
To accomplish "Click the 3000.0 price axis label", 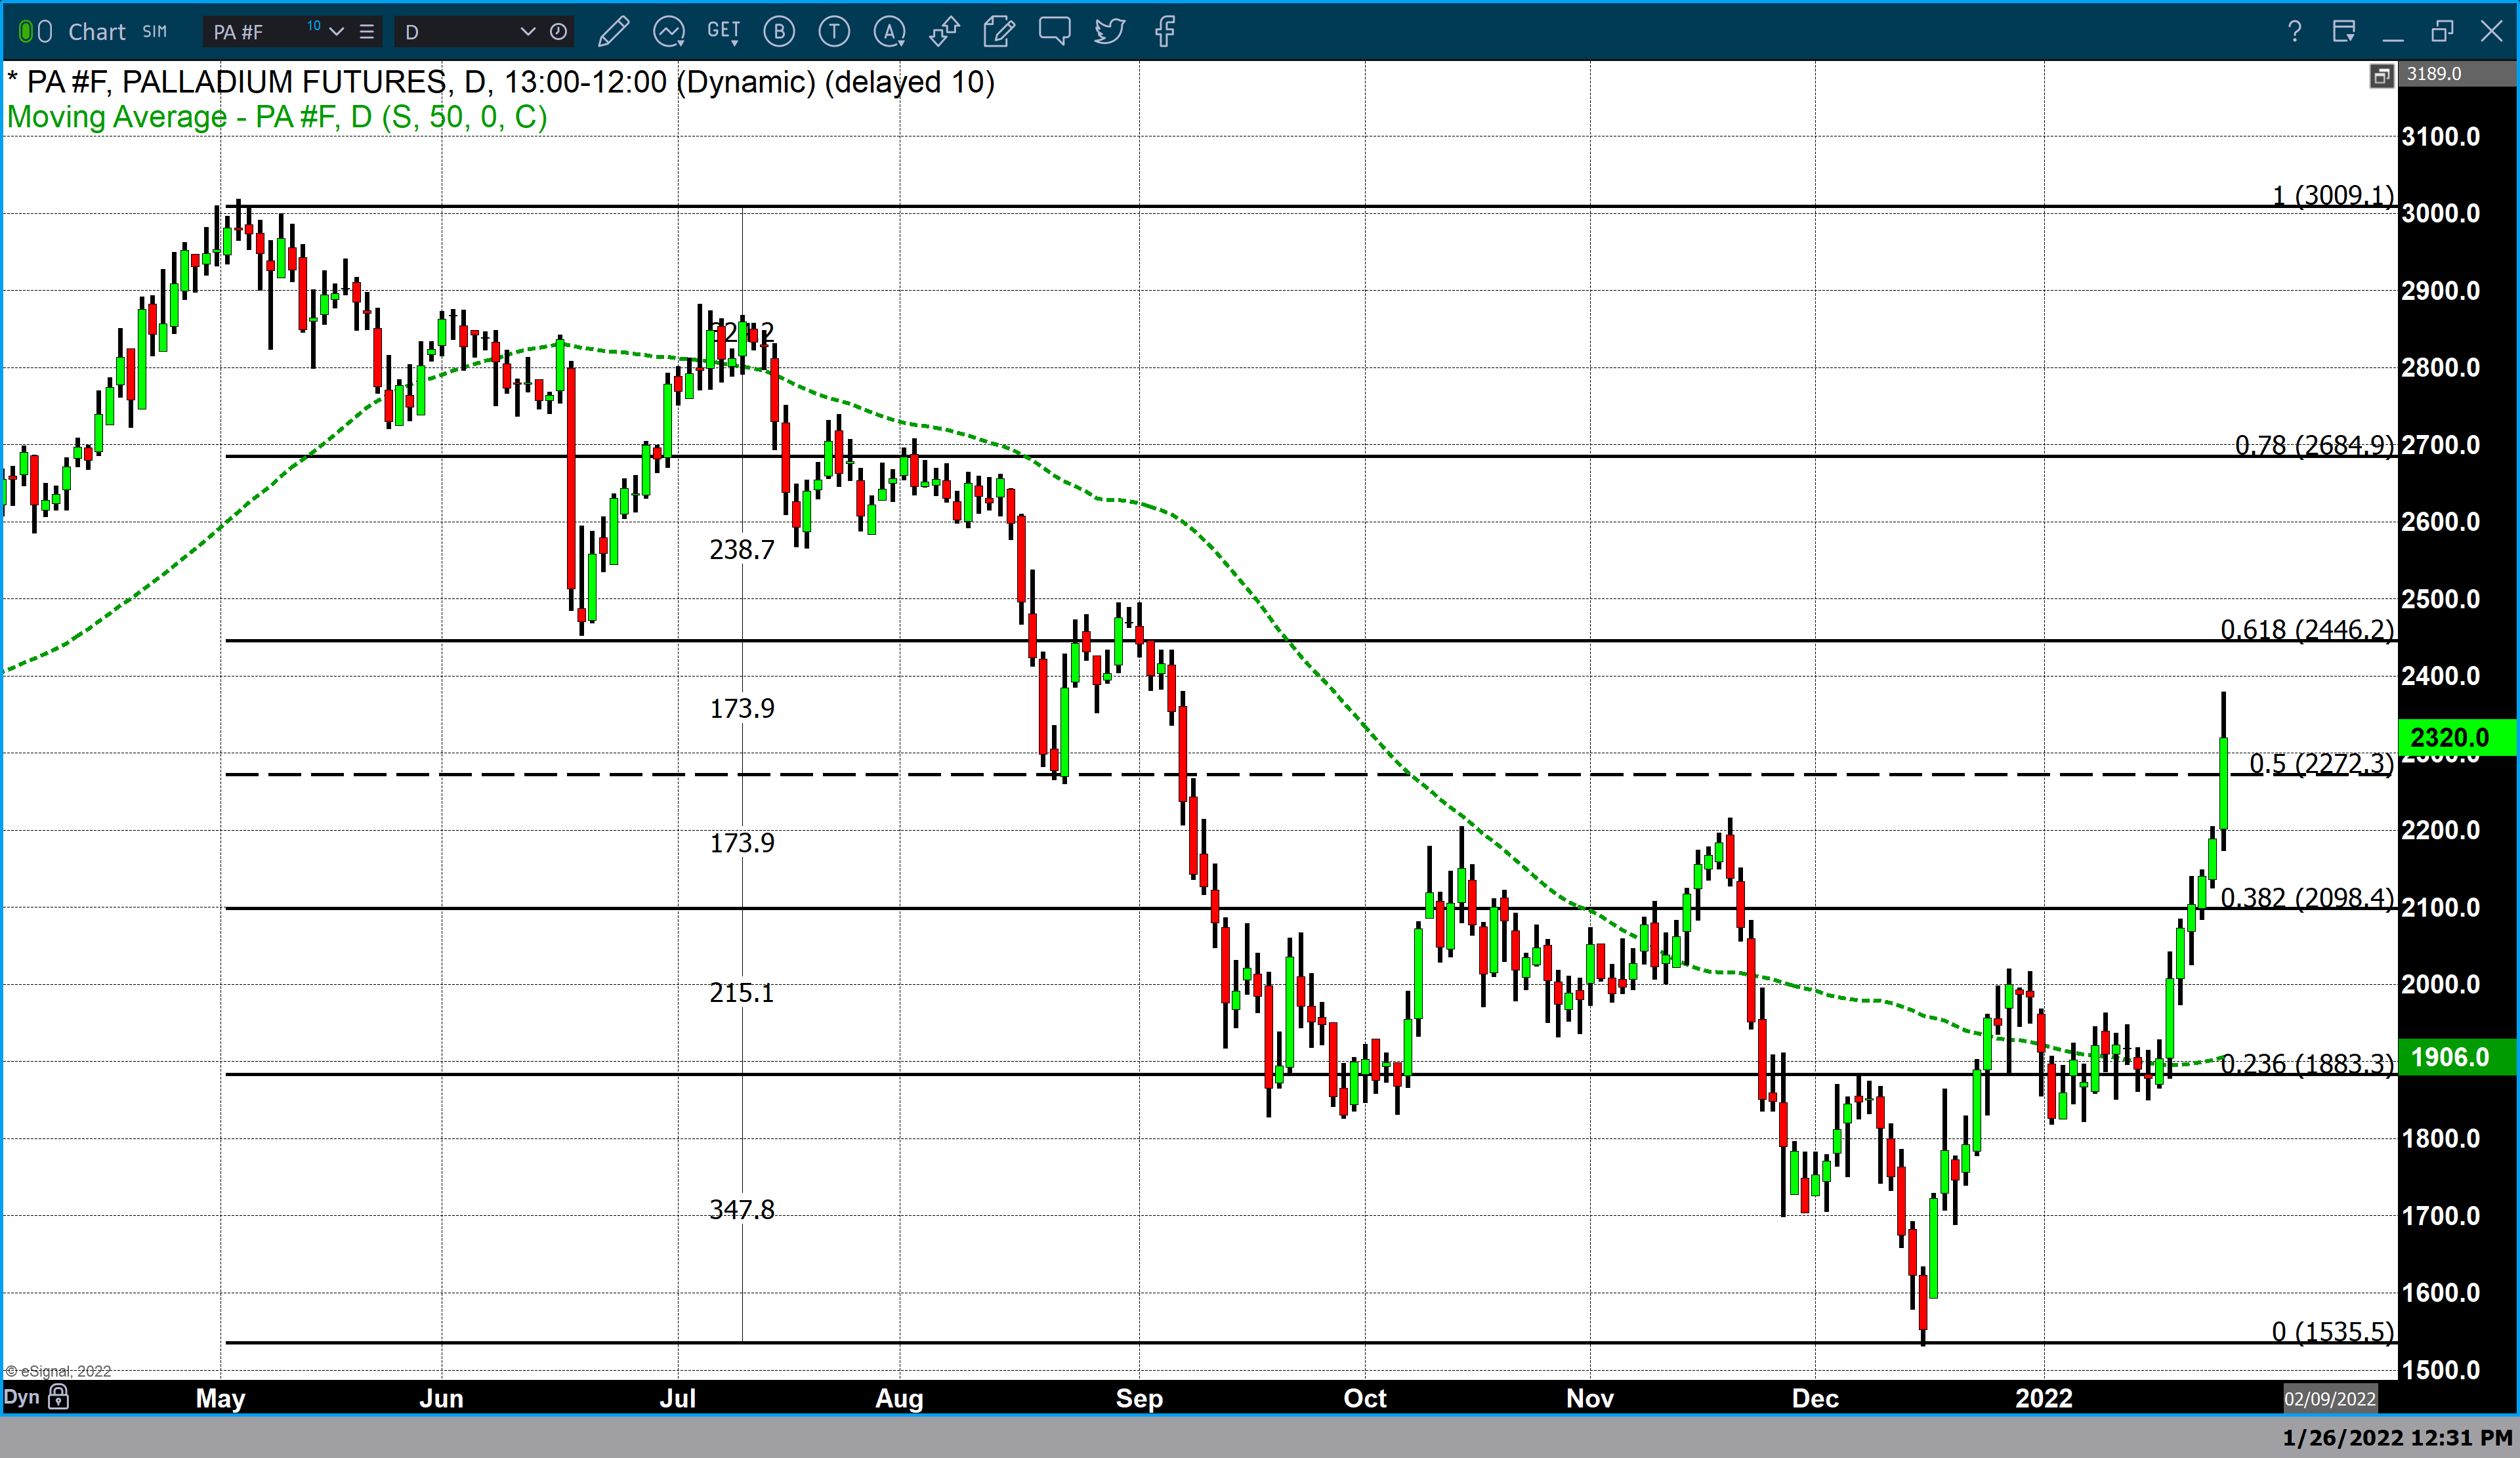I will 2441,213.
